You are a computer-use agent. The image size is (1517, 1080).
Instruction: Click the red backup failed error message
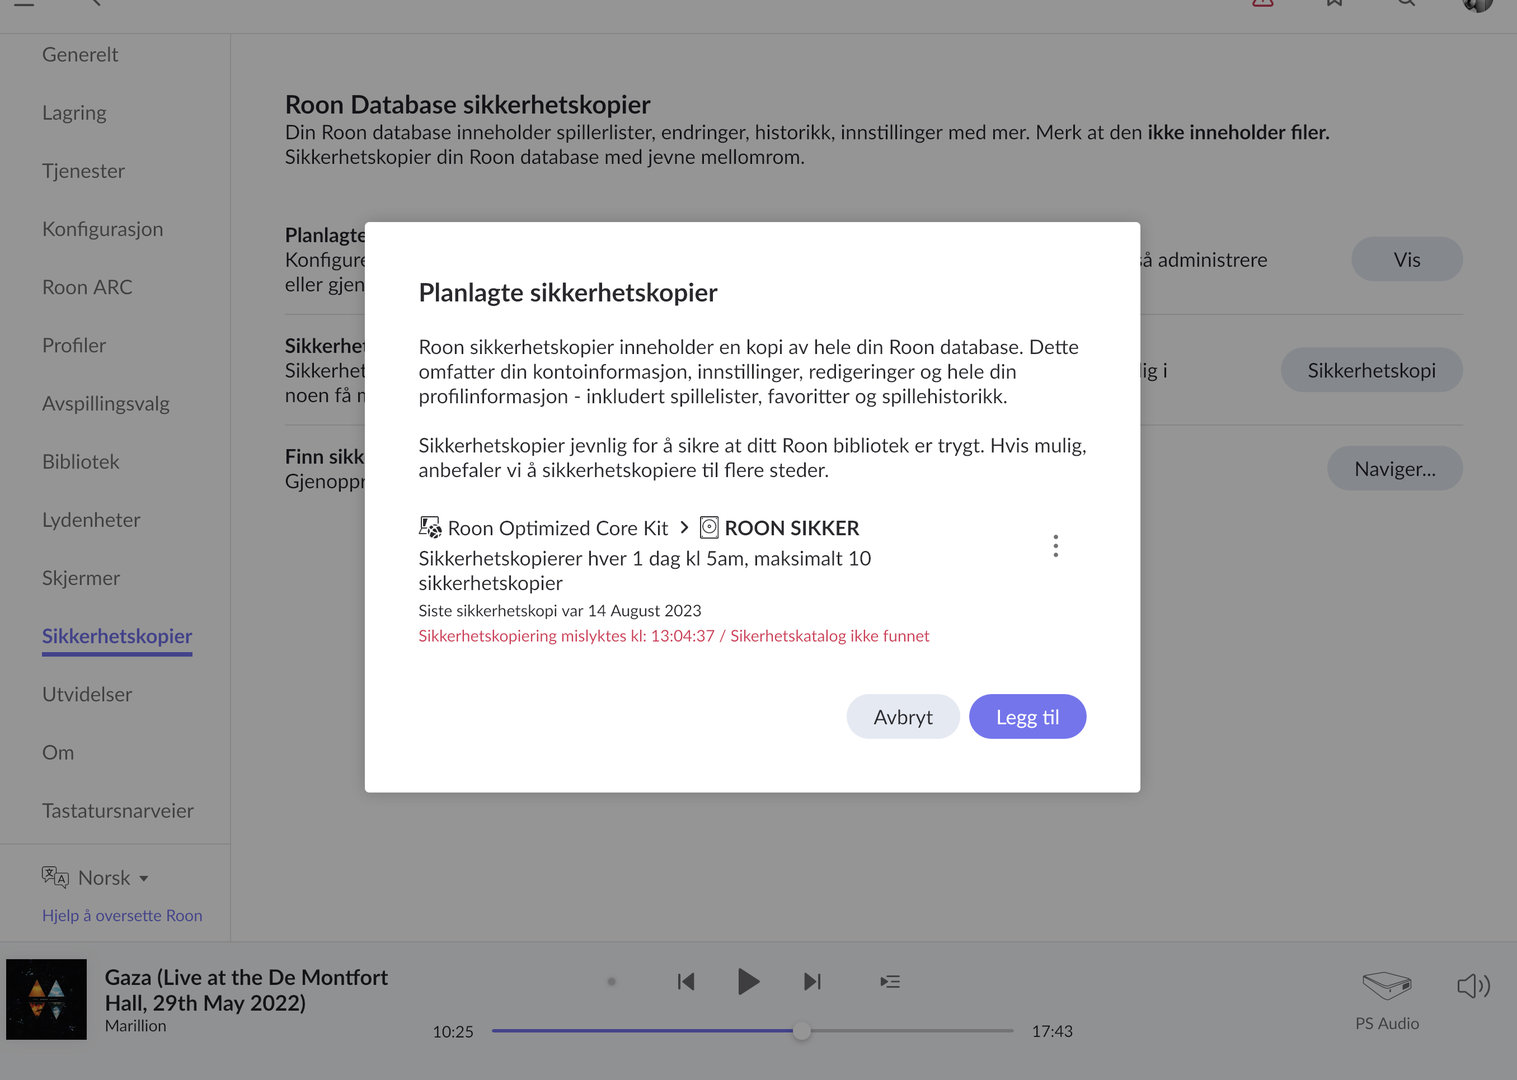pos(674,636)
